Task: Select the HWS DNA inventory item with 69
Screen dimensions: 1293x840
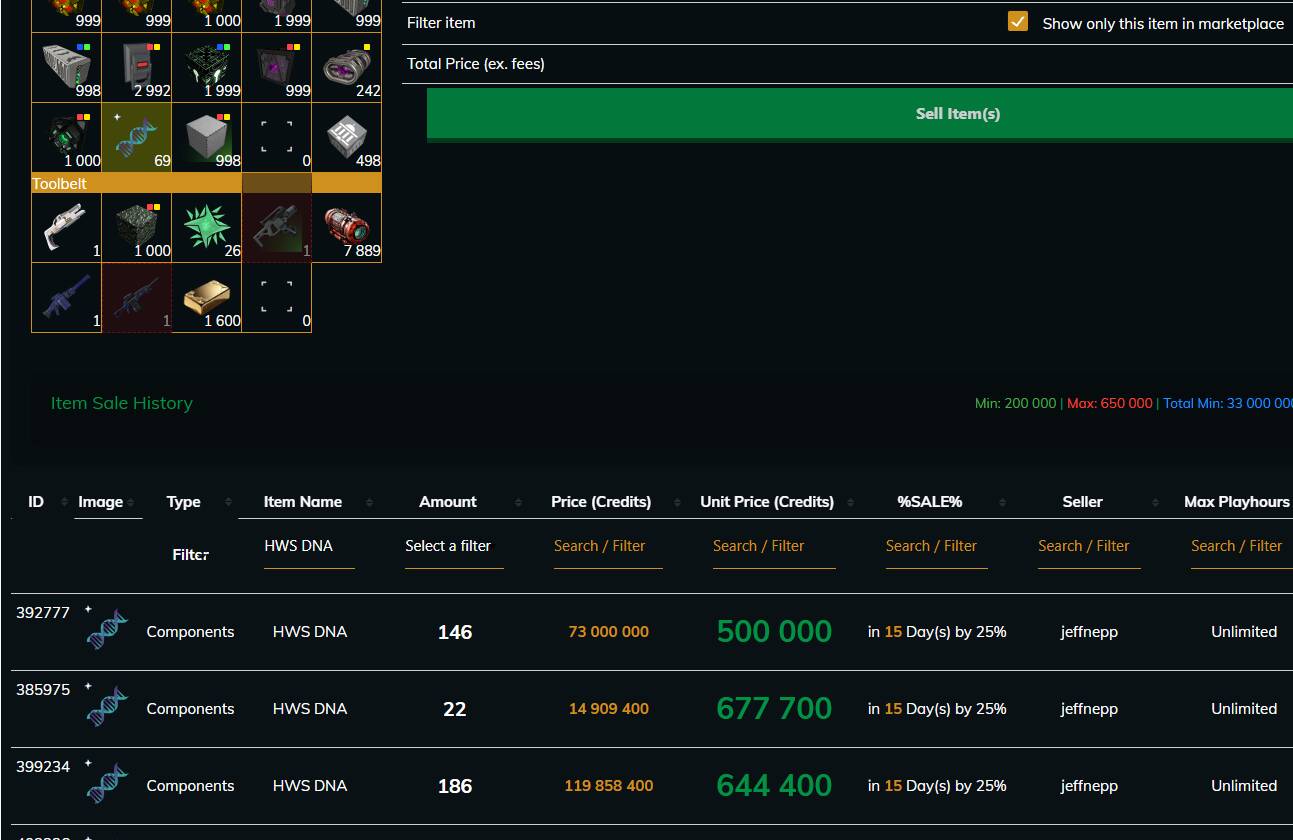Action: point(136,138)
